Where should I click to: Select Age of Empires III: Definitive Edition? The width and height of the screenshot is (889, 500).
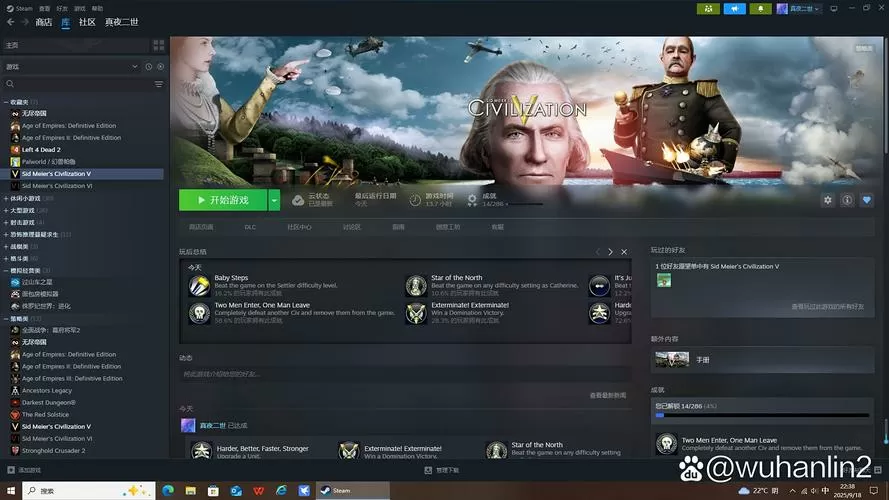(x=72, y=379)
